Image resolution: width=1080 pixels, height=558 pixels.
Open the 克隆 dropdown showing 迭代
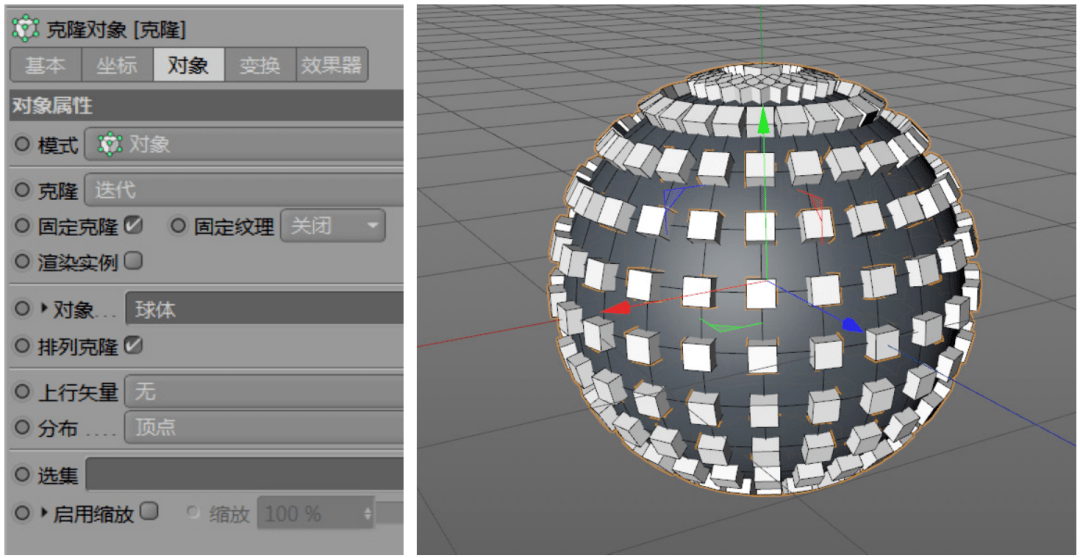(x=244, y=190)
